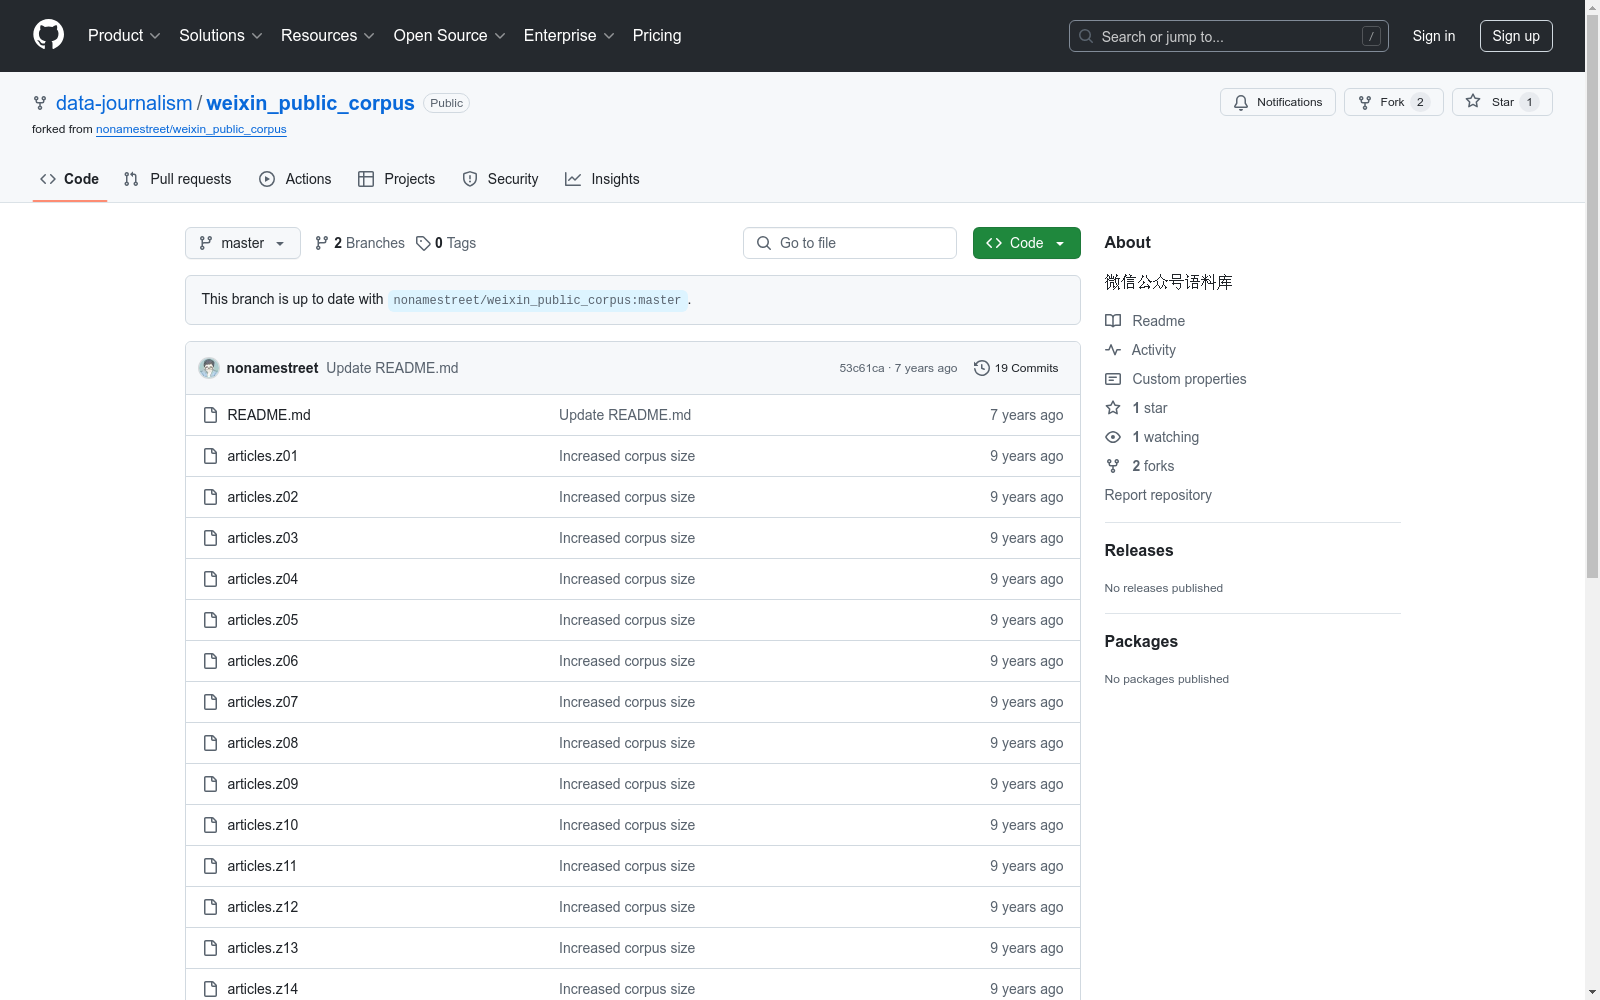Click Report repository
Image resolution: width=1600 pixels, height=1000 pixels.
1158,495
